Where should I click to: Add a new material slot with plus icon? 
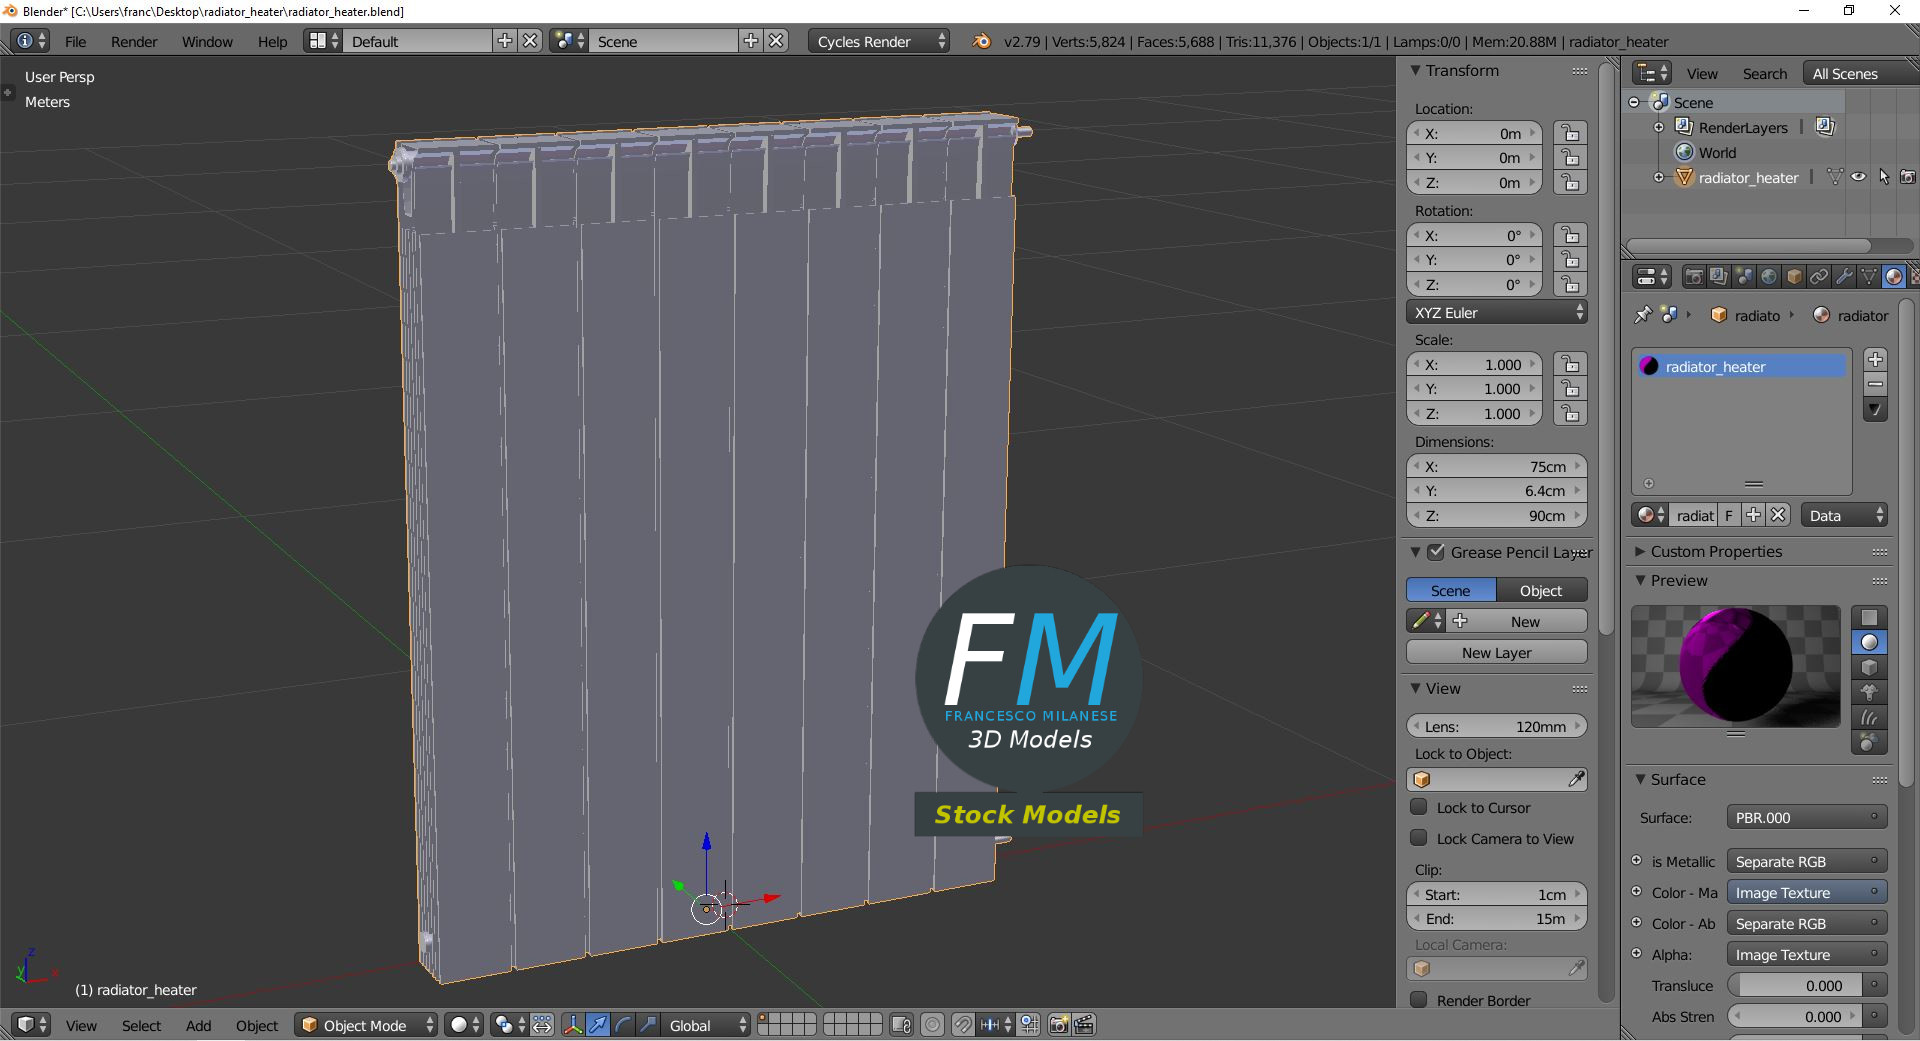tap(1876, 360)
